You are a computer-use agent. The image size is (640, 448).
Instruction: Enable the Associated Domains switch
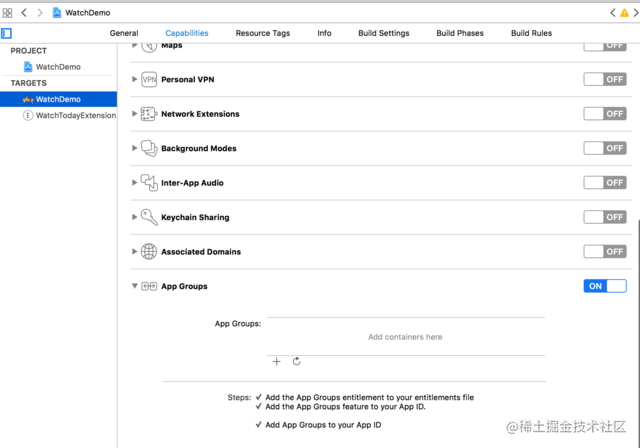605,252
